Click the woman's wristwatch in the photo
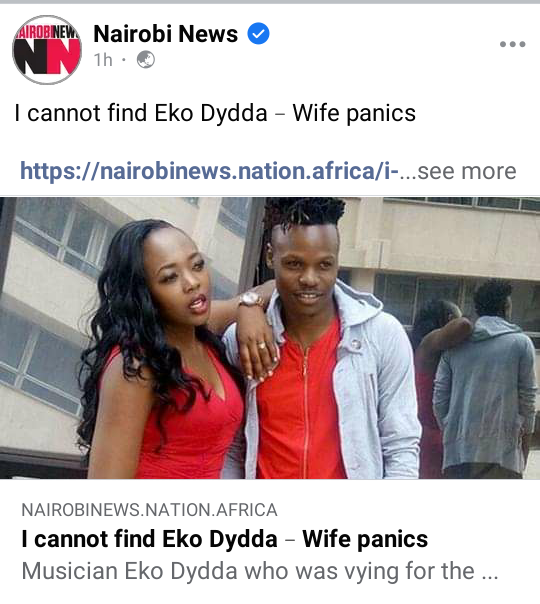The image size is (540, 604). click(250, 299)
